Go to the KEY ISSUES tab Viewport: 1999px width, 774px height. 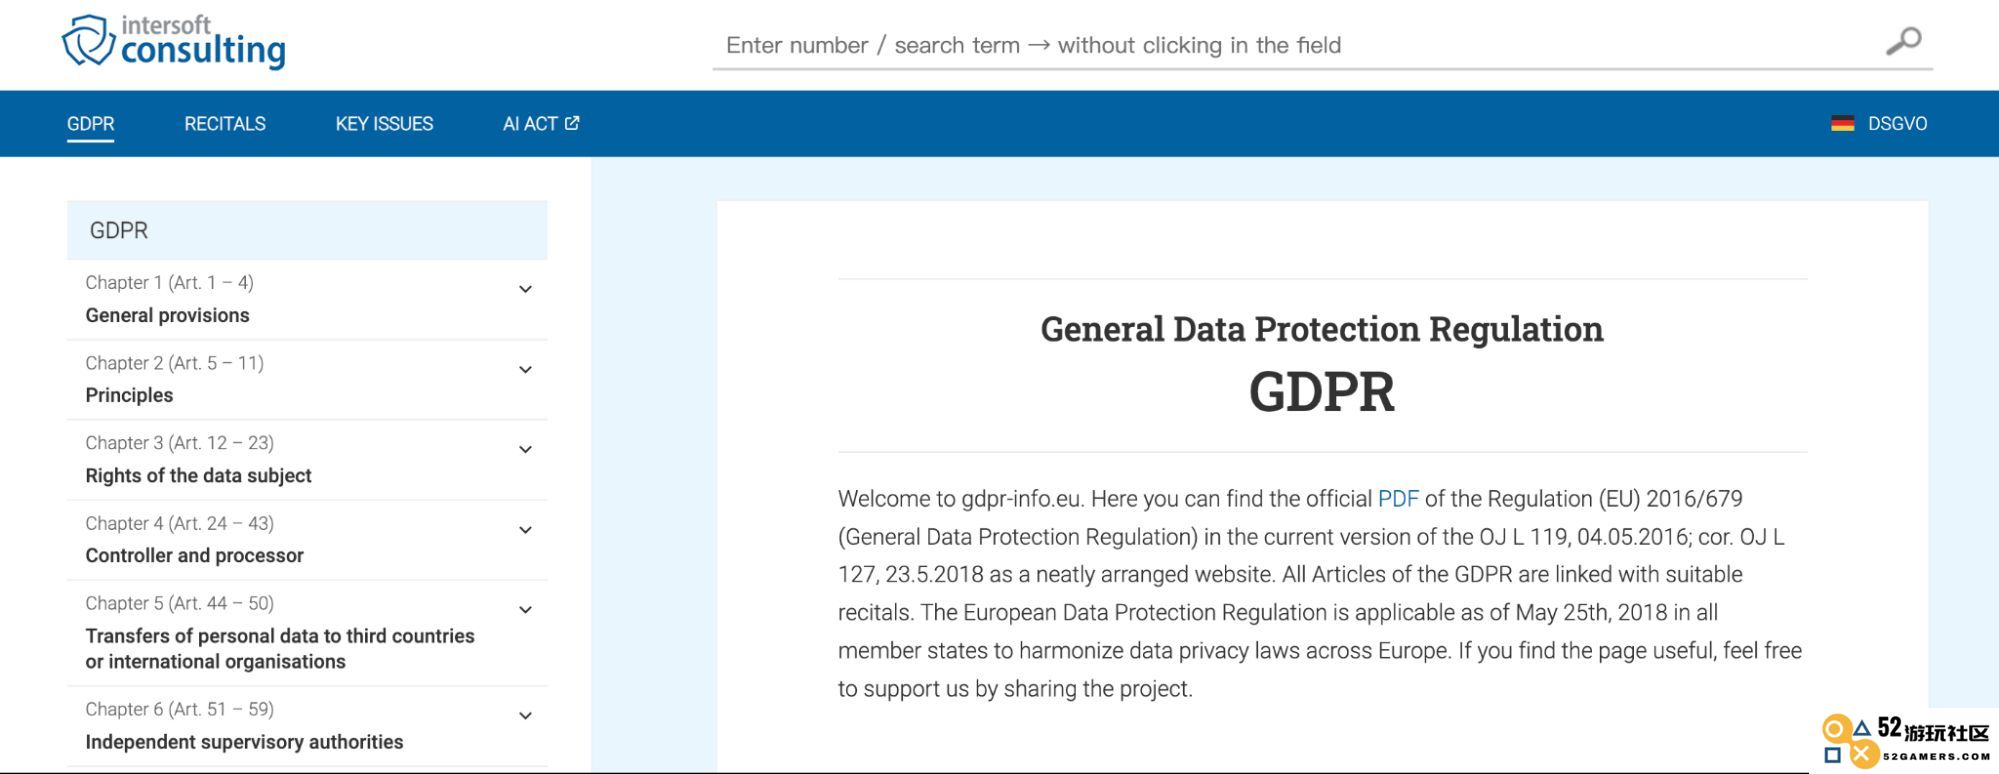tap(384, 124)
